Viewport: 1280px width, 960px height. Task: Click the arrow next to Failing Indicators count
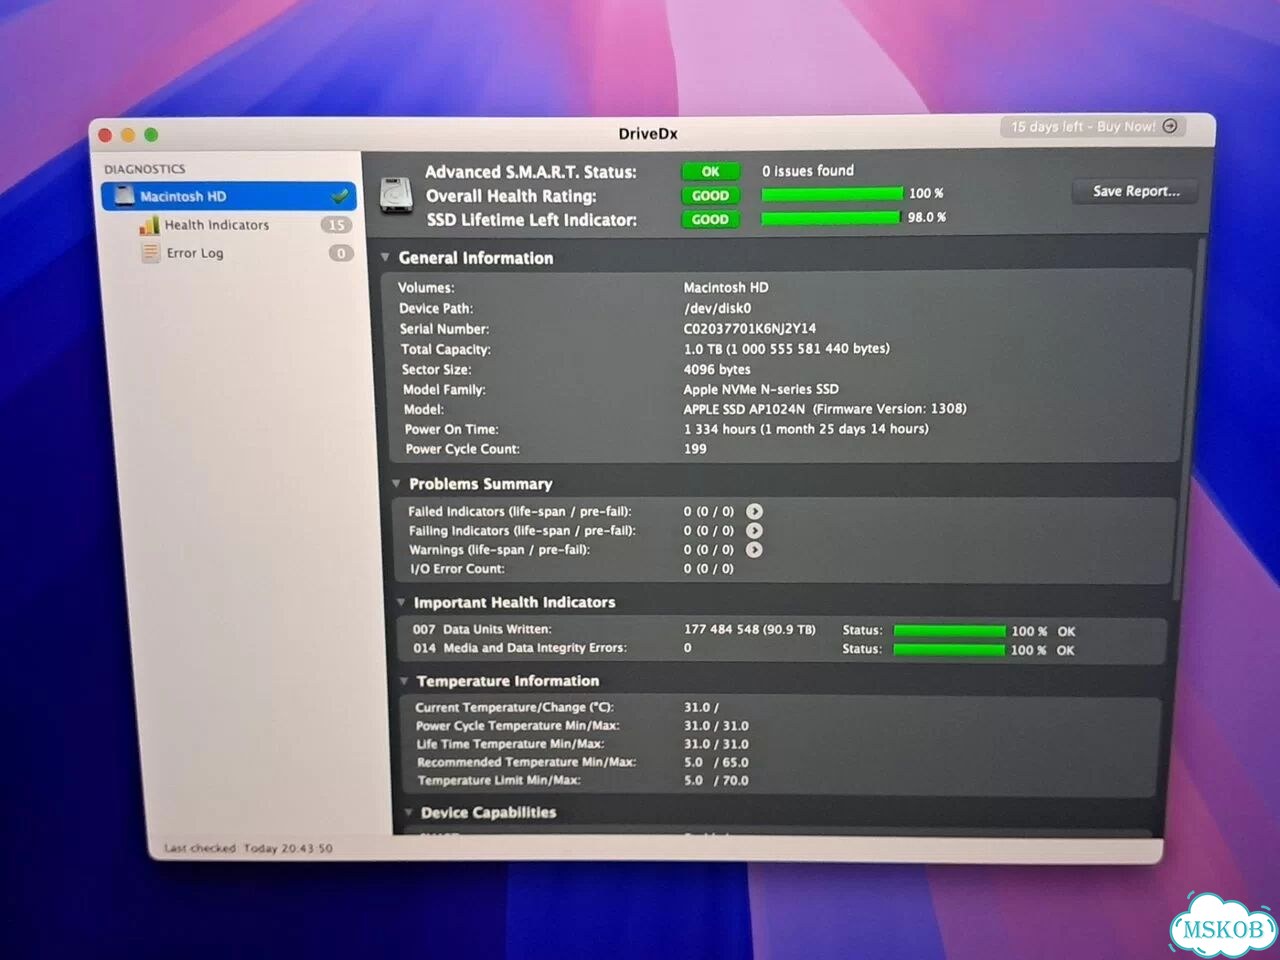click(754, 530)
